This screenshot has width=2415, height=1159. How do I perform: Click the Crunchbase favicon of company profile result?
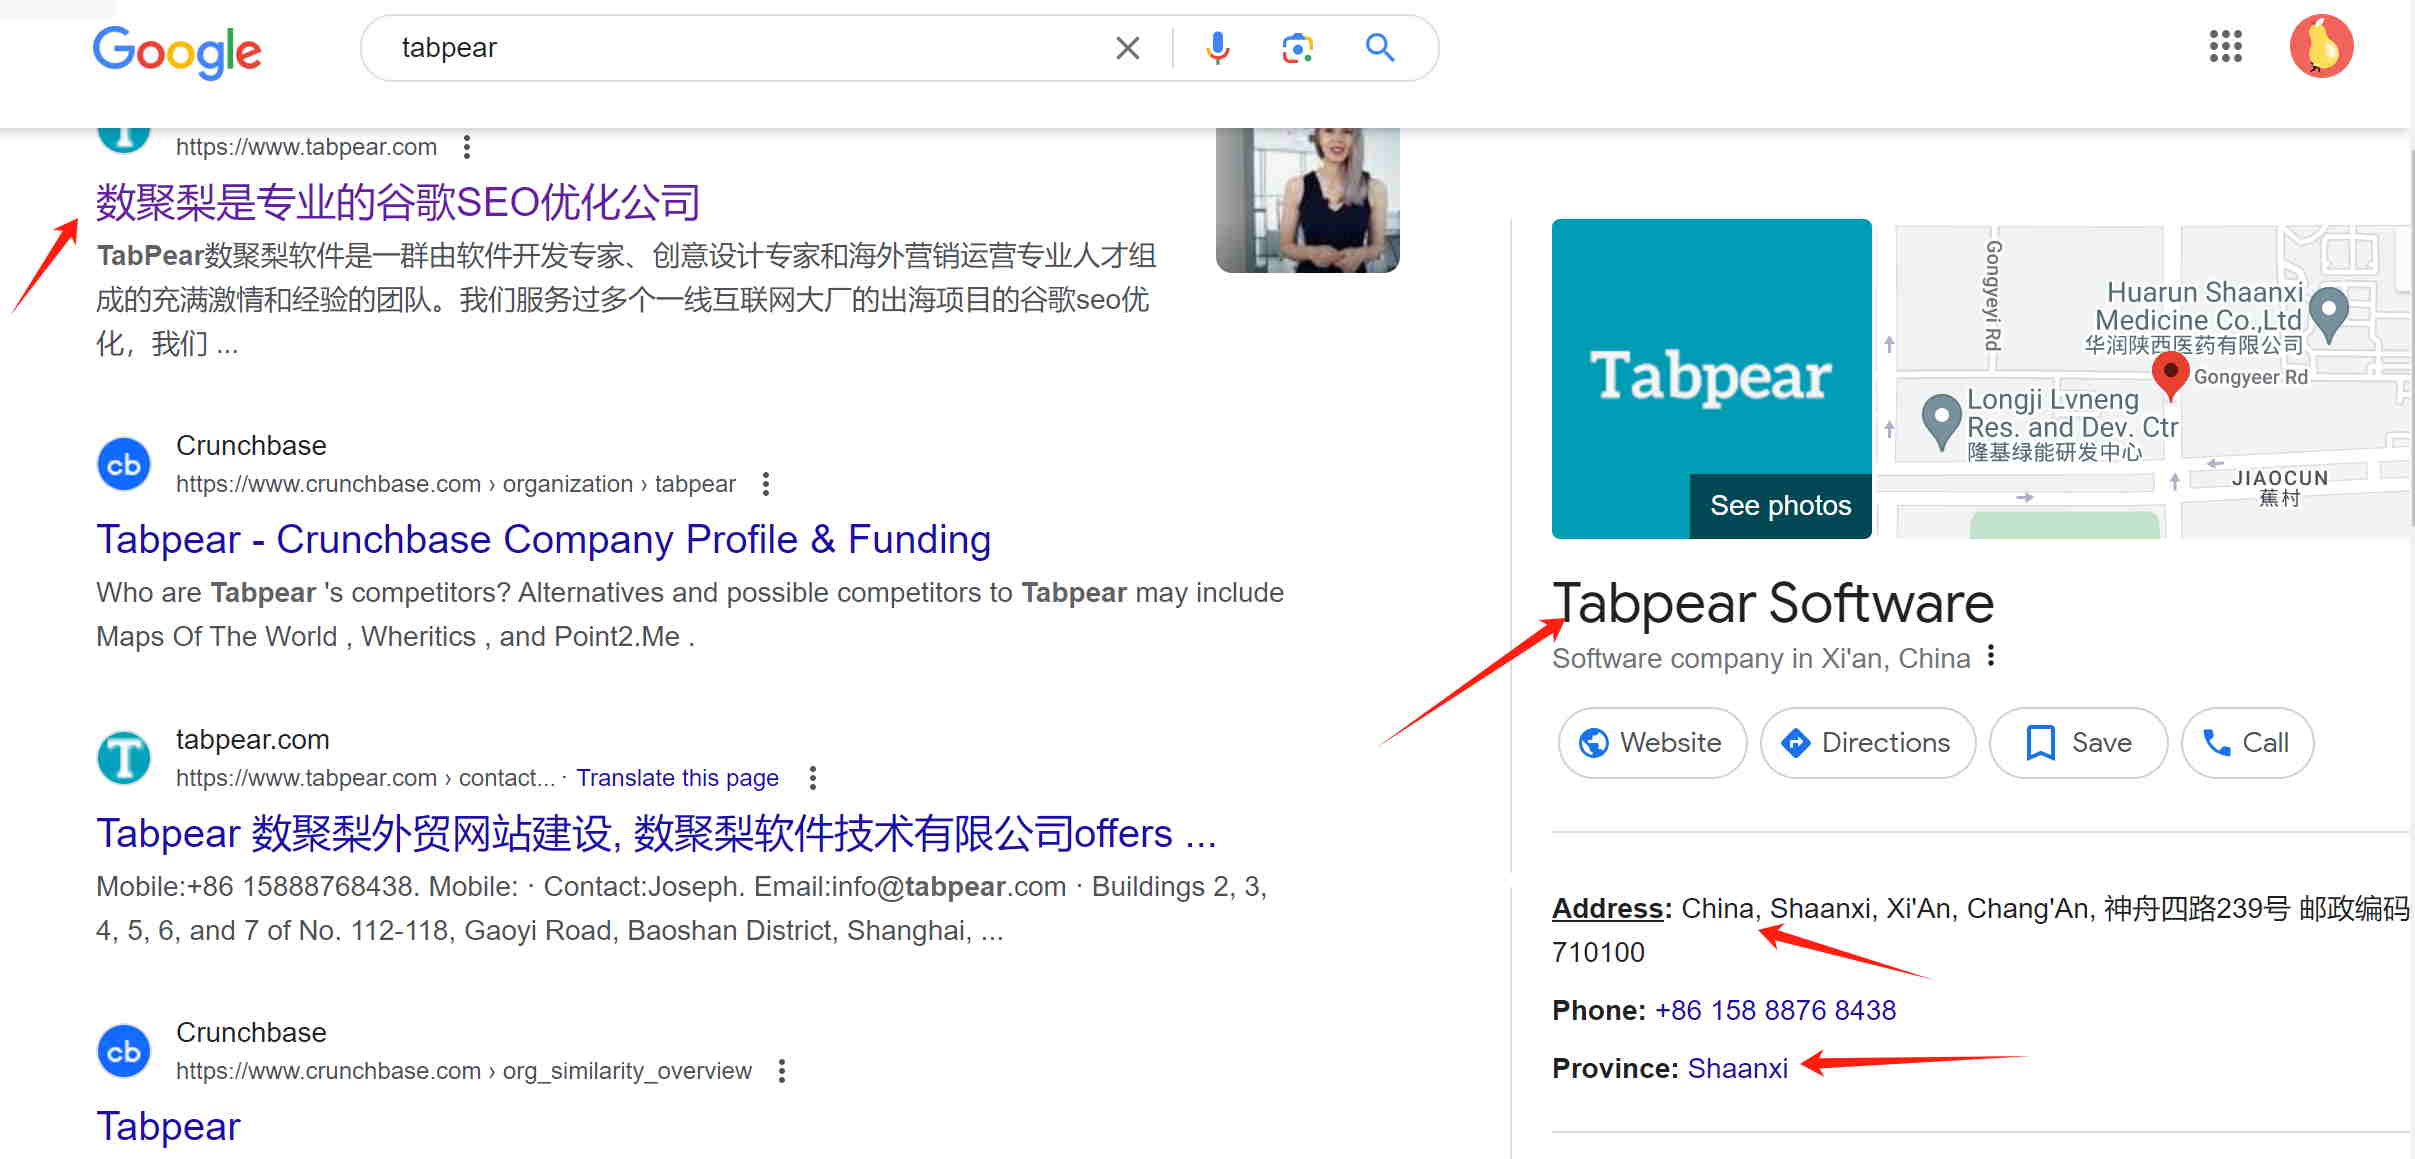pyautogui.click(x=124, y=464)
